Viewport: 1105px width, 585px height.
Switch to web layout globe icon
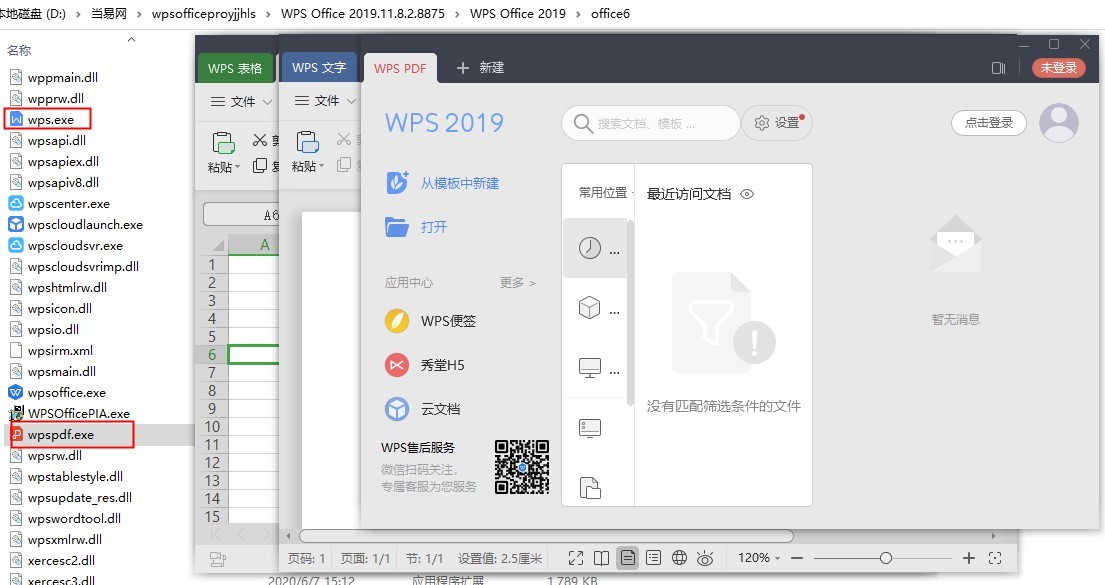(680, 558)
